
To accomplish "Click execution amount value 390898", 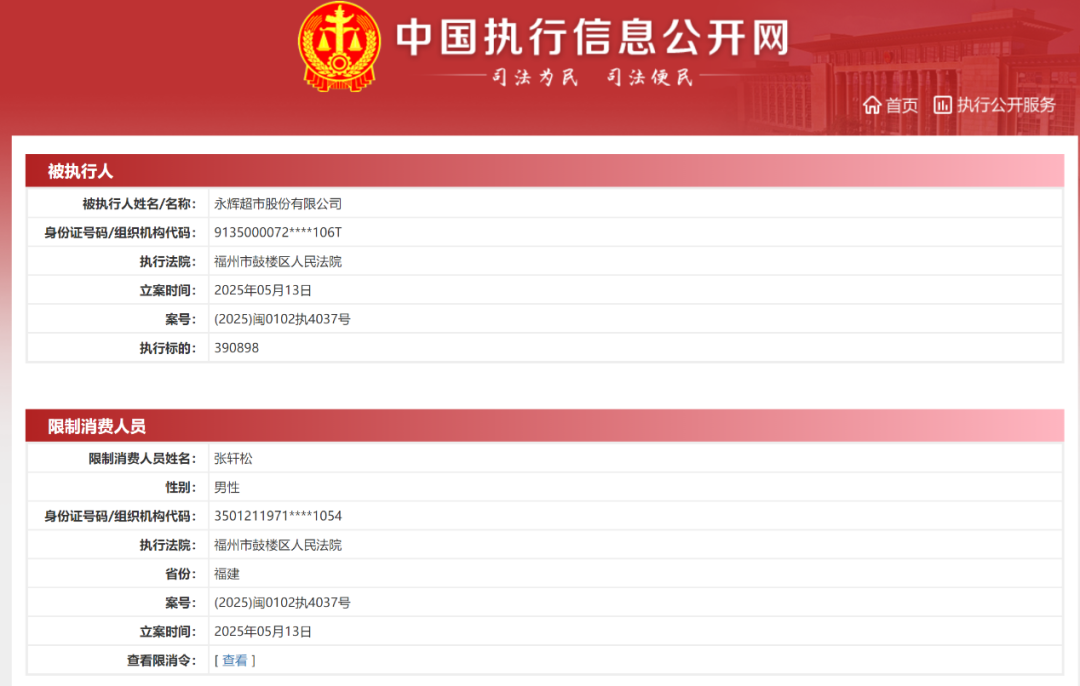I will pos(236,349).
